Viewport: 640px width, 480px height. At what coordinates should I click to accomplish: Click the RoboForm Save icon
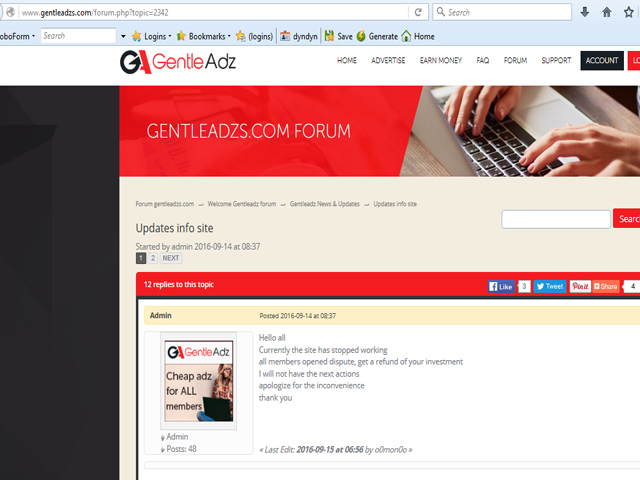pos(329,36)
